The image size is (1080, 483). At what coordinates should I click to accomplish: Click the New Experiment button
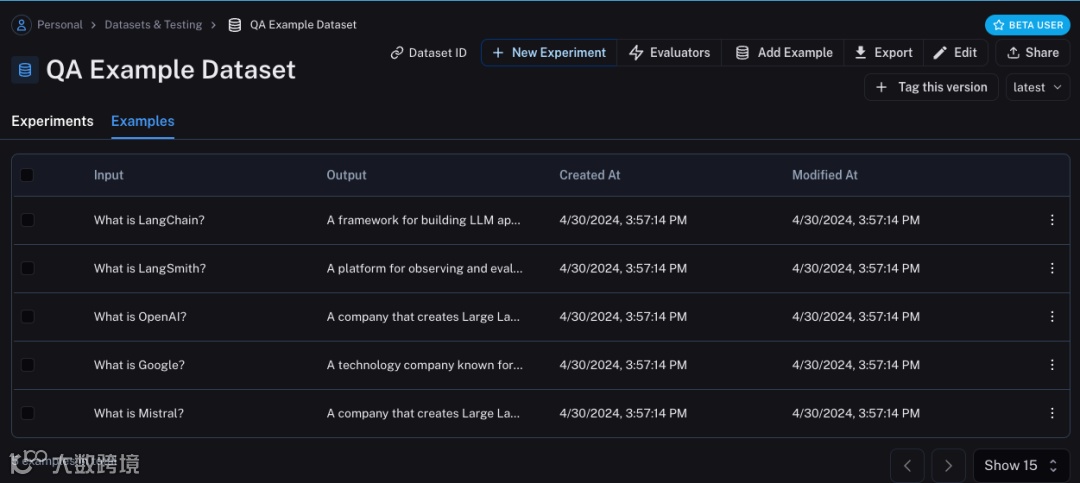click(x=548, y=53)
